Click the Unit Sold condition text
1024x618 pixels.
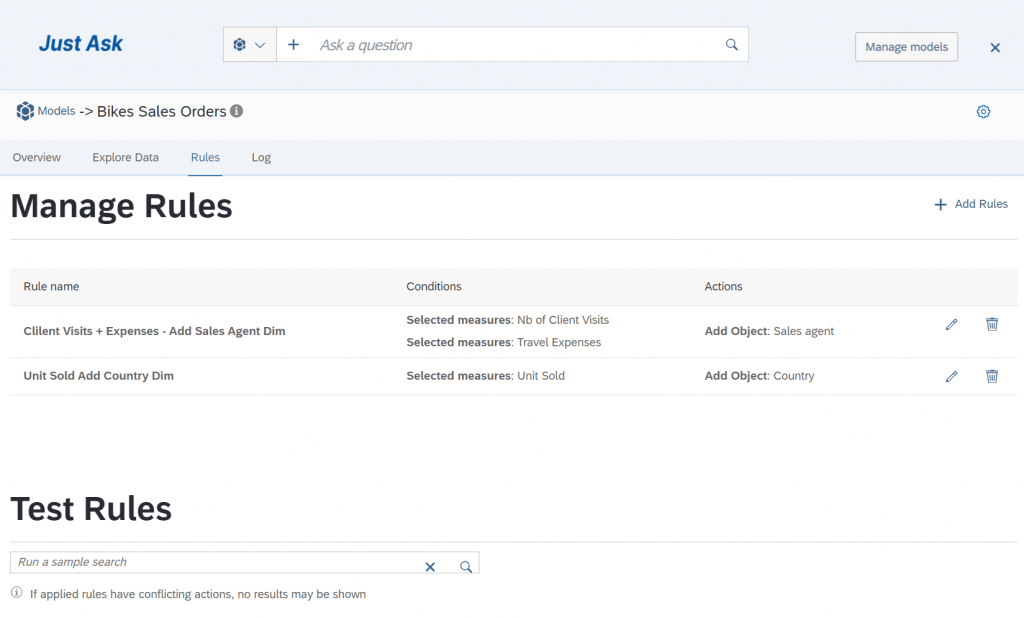(x=485, y=376)
